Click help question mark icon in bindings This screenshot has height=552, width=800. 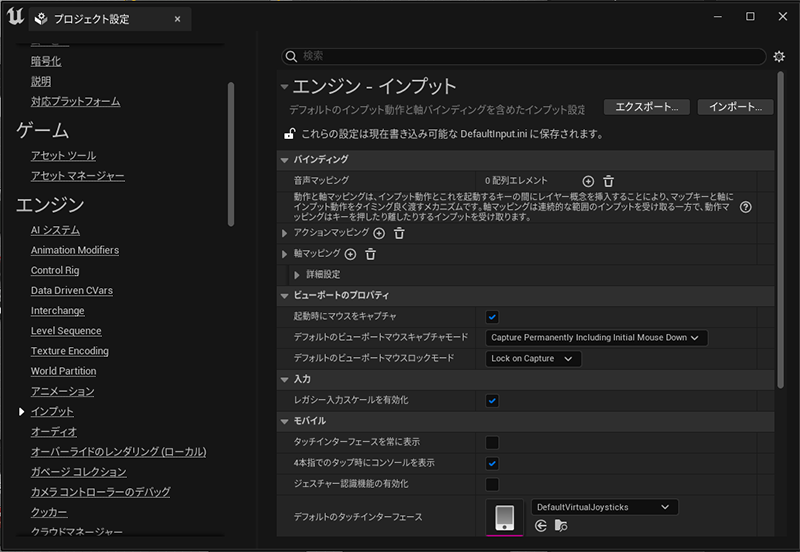[x=745, y=208]
